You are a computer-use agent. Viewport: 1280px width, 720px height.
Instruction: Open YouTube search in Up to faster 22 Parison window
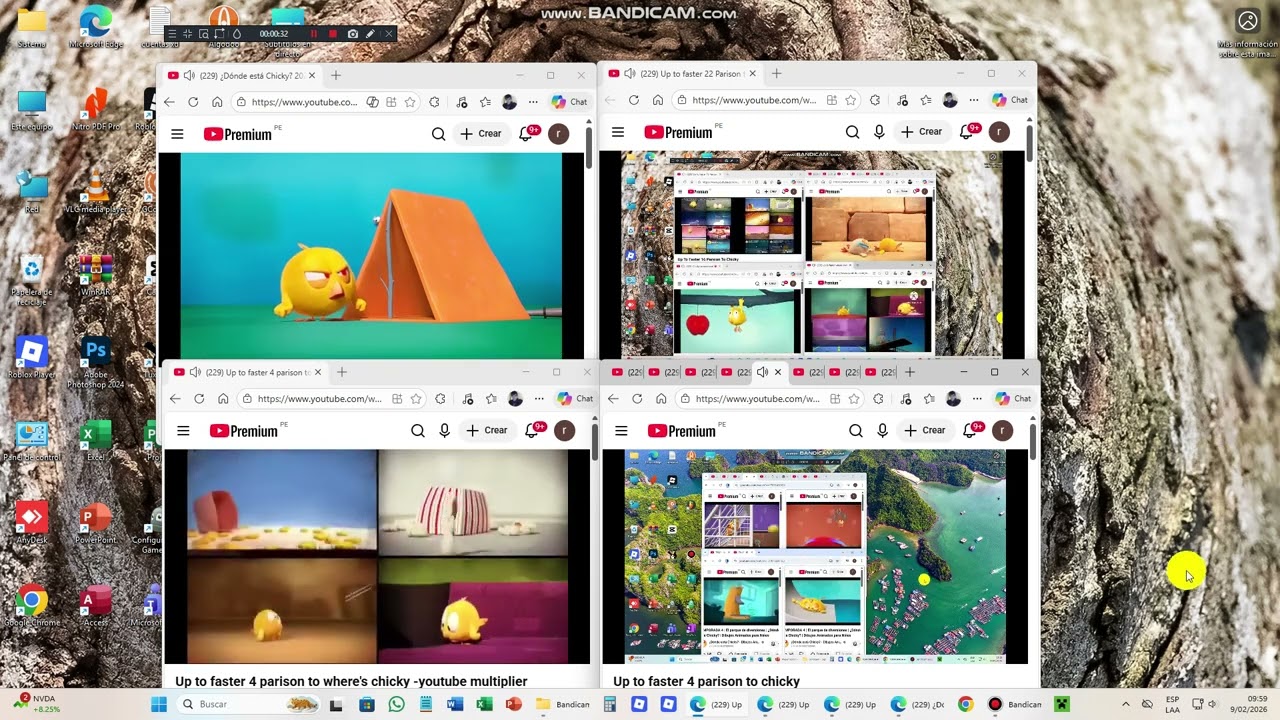(x=852, y=132)
